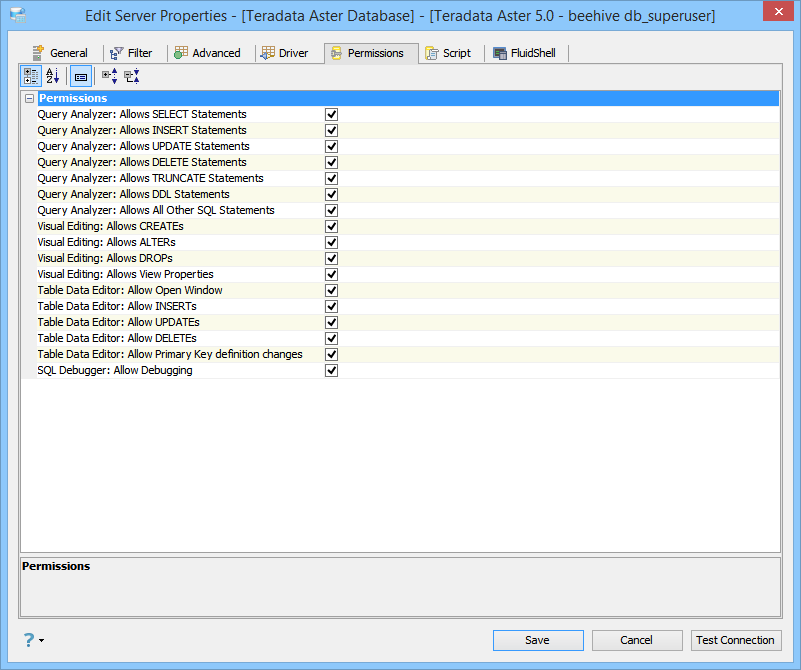Uncheck Allow Open Window checkbox

[x=332, y=291]
